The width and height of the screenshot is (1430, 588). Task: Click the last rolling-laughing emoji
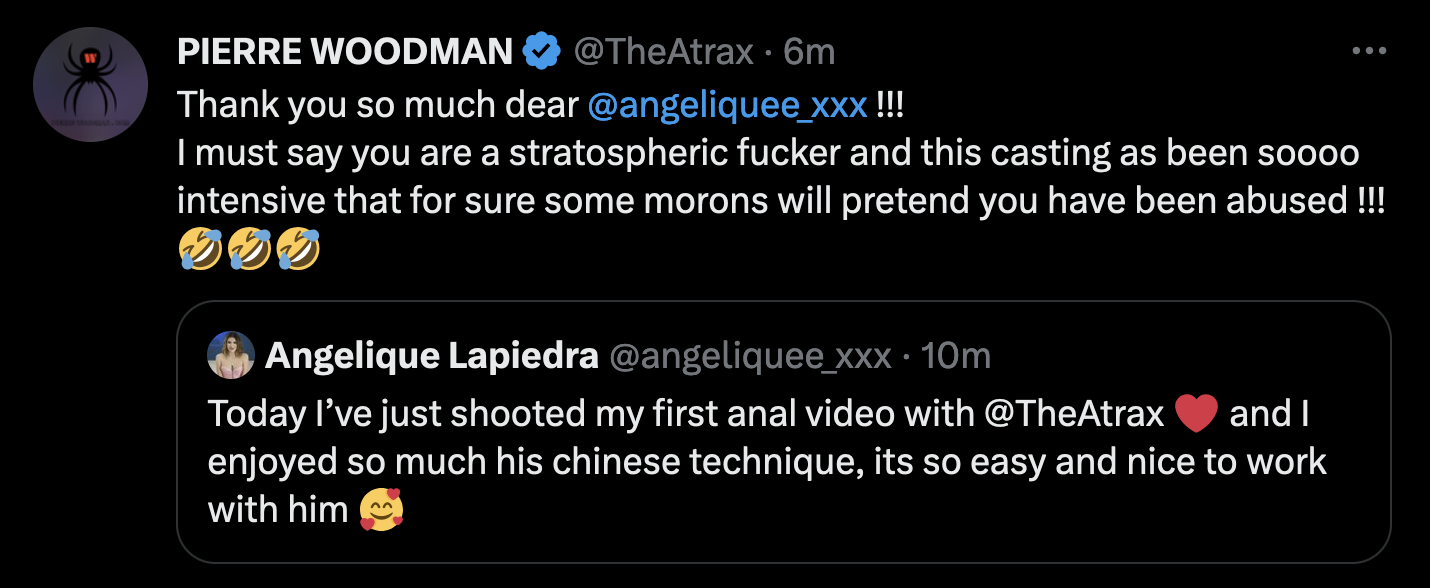pyautogui.click(x=297, y=250)
